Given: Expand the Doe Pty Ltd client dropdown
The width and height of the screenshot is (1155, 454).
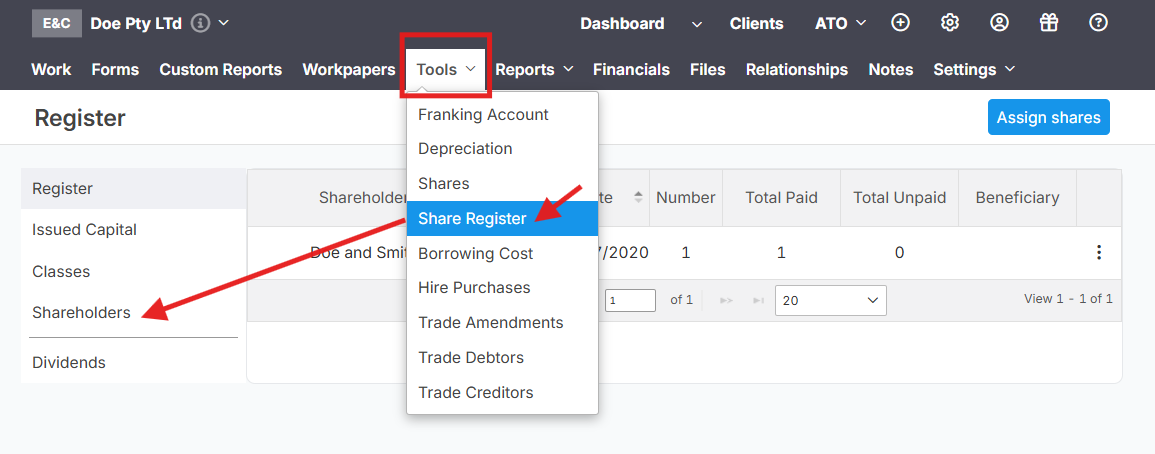Looking at the screenshot, I should [x=224, y=23].
